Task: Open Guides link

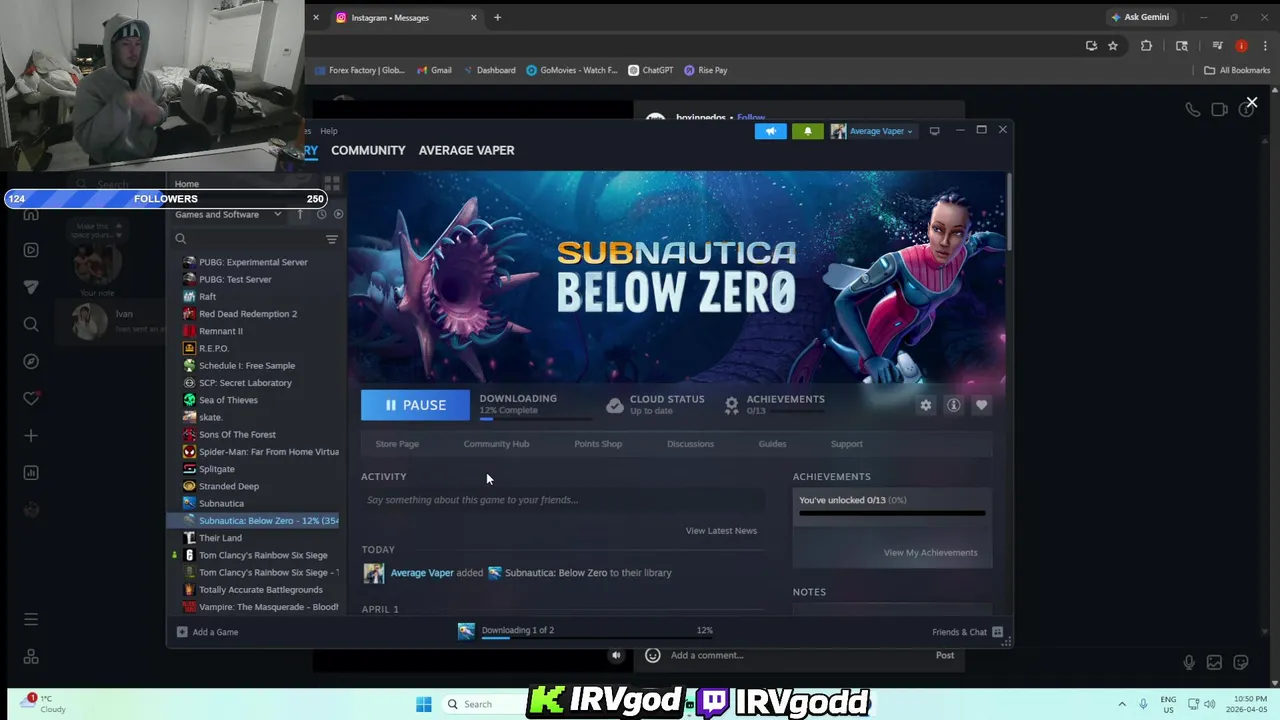Action: click(772, 444)
